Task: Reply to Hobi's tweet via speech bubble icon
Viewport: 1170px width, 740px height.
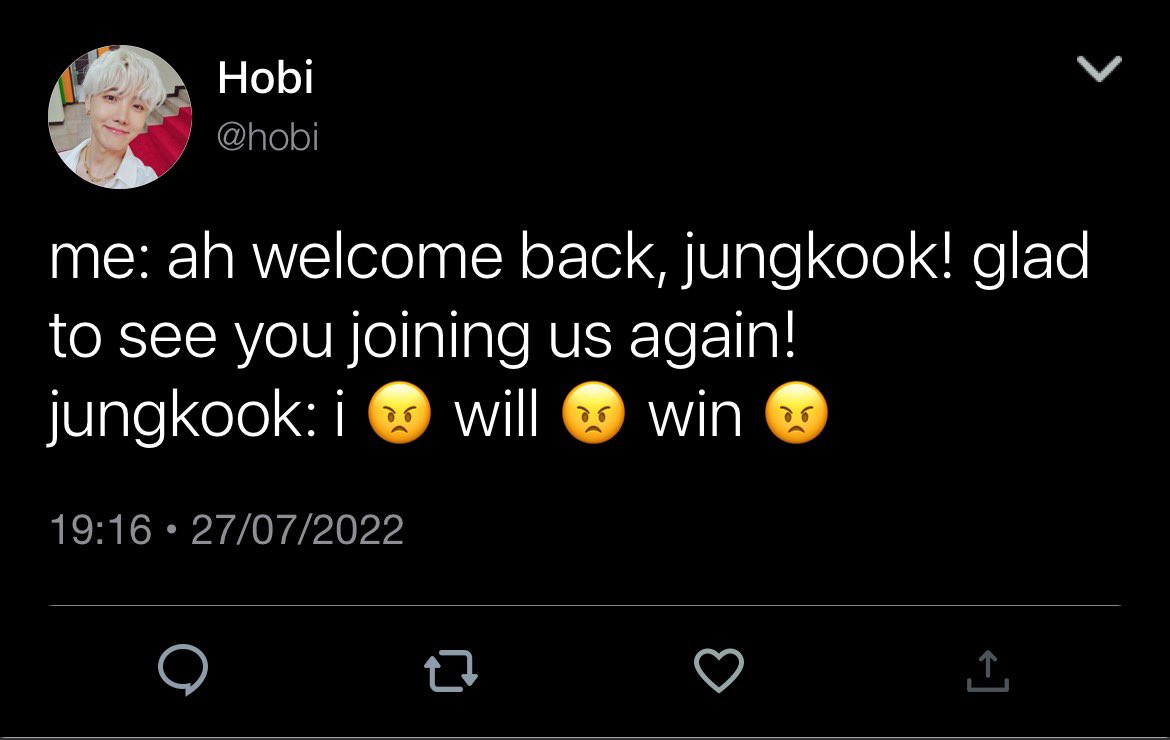Action: (184, 670)
